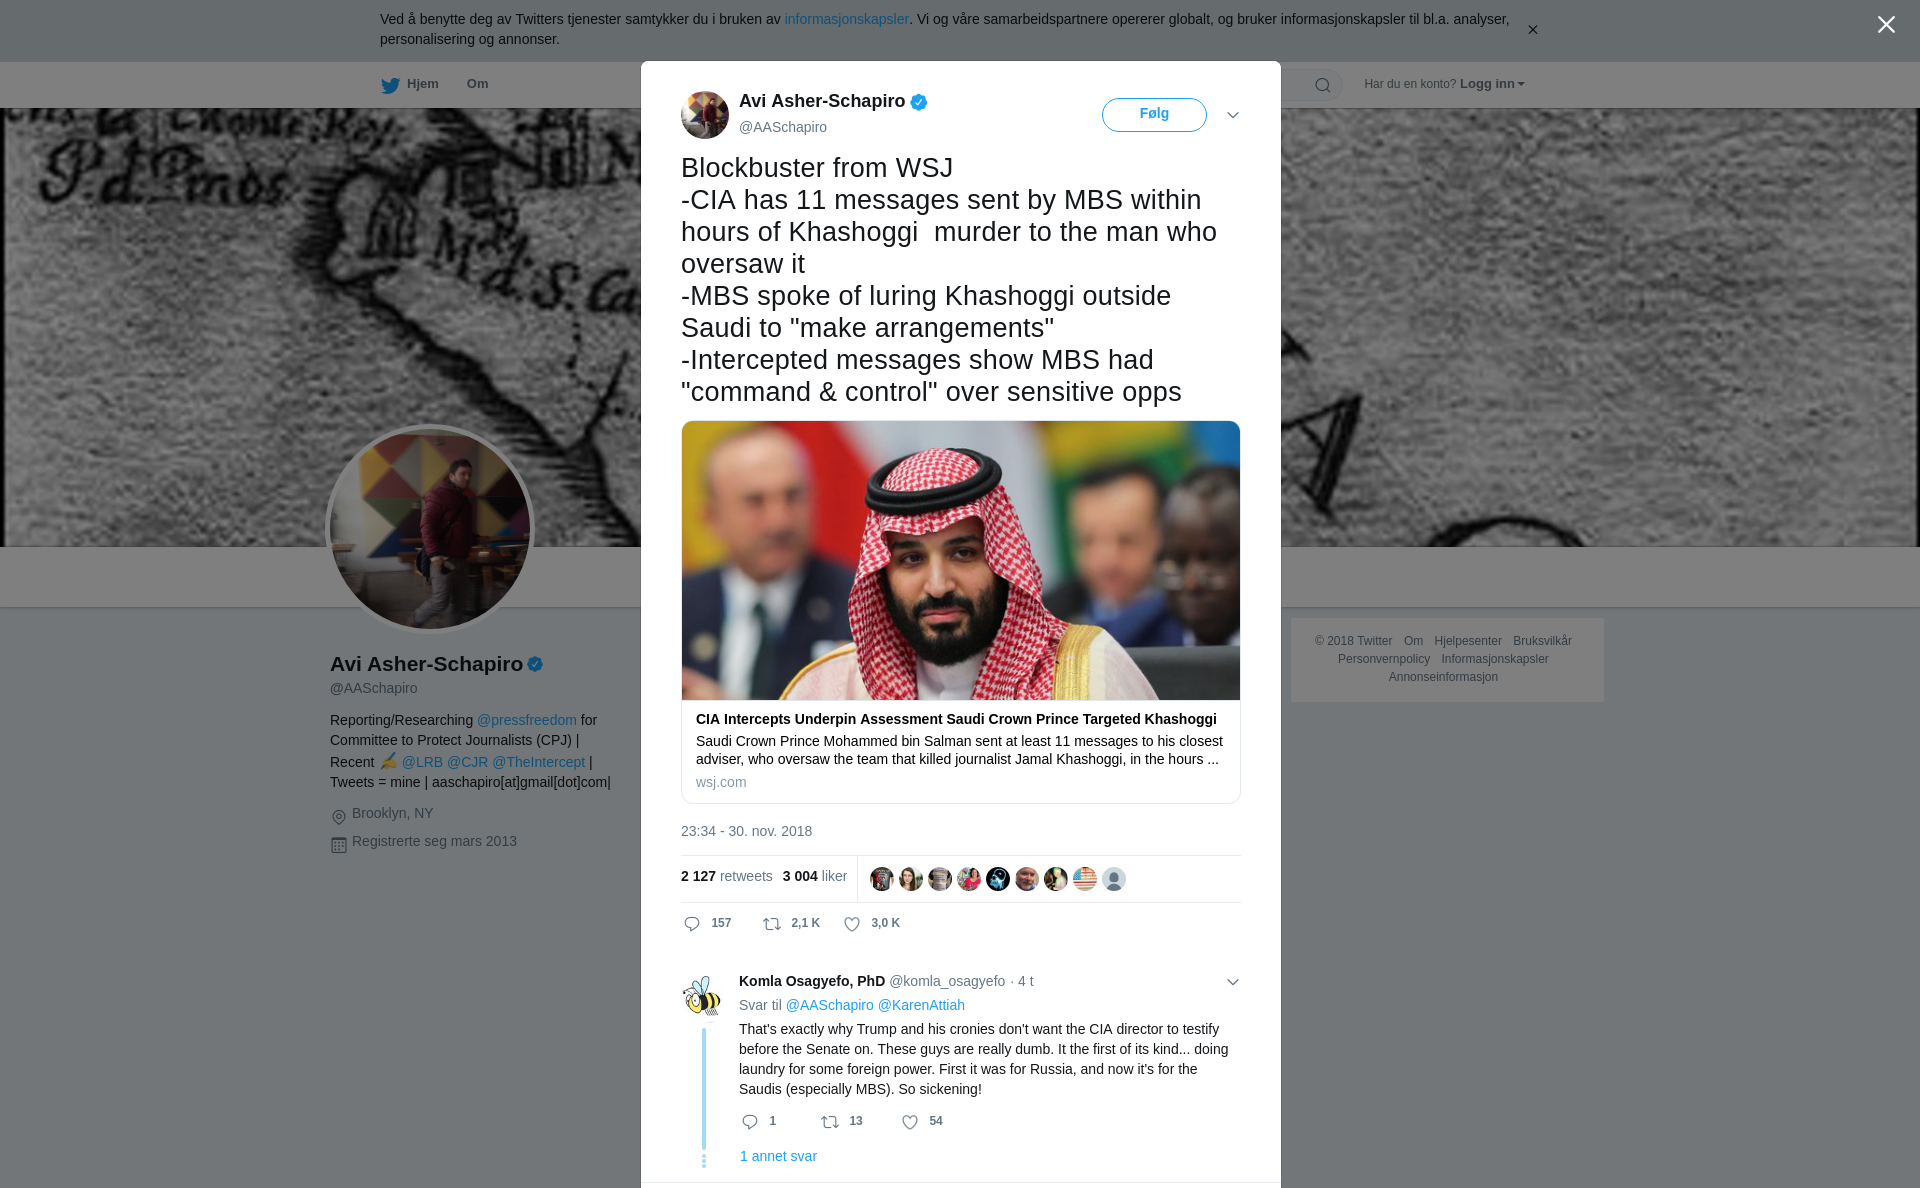
Task: Retweet Komla Osagyefo's reply
Action: coord(830,1122)
